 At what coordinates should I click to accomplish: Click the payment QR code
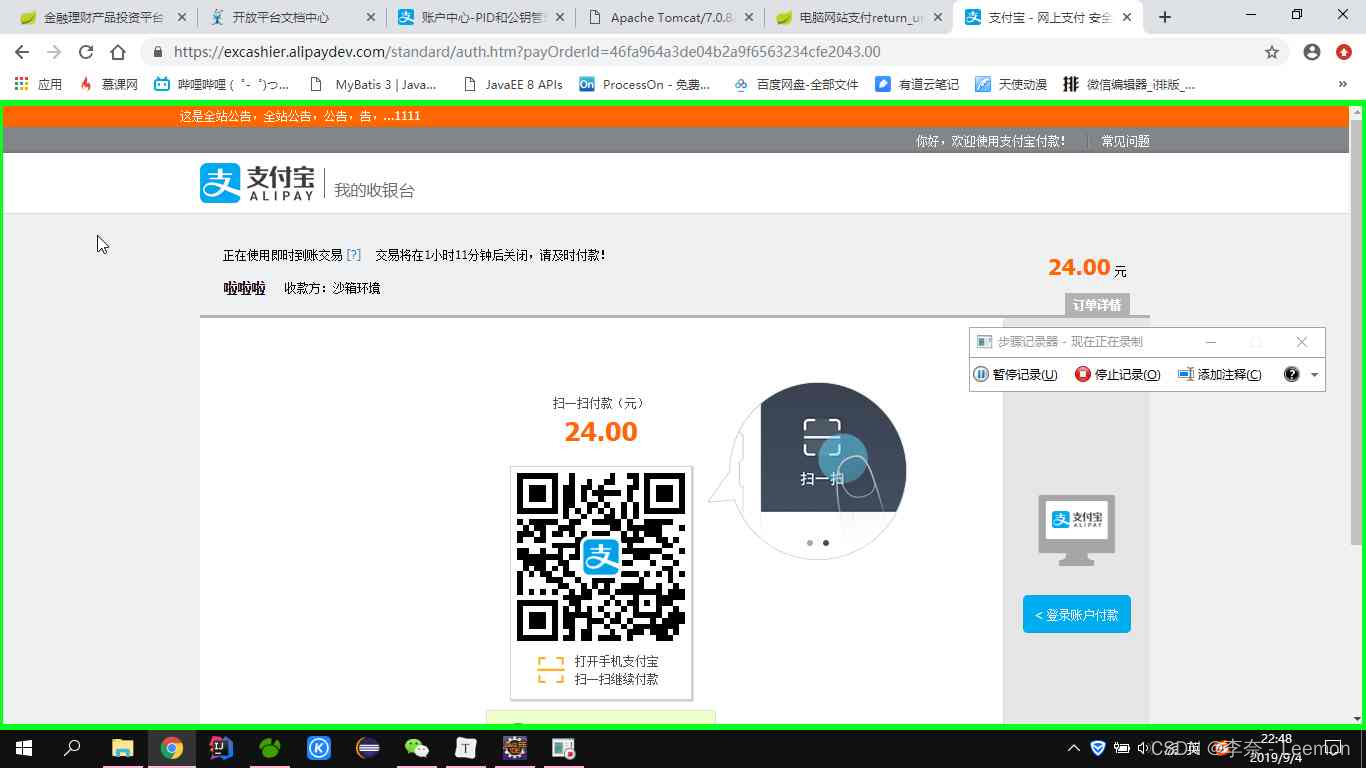point(601,556)
